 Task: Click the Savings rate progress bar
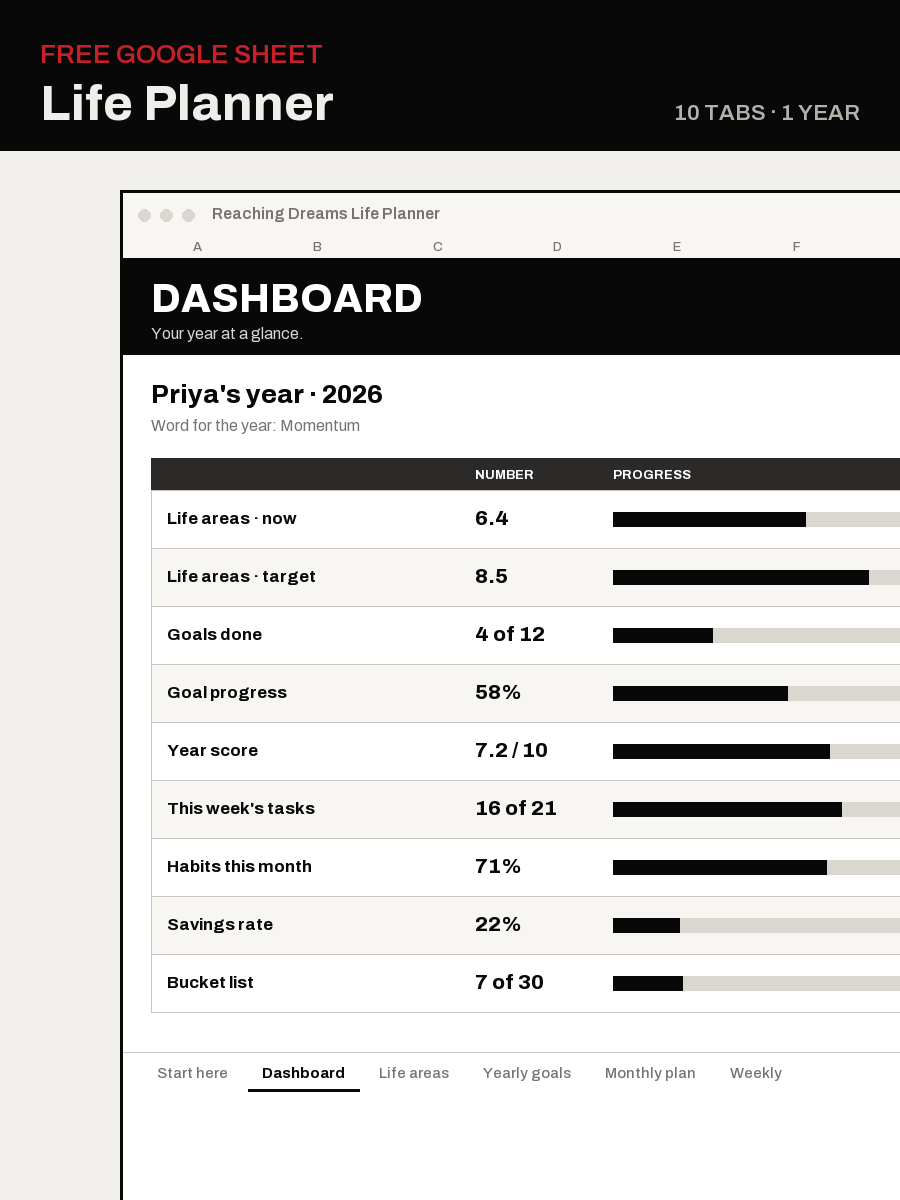(756, 925)
